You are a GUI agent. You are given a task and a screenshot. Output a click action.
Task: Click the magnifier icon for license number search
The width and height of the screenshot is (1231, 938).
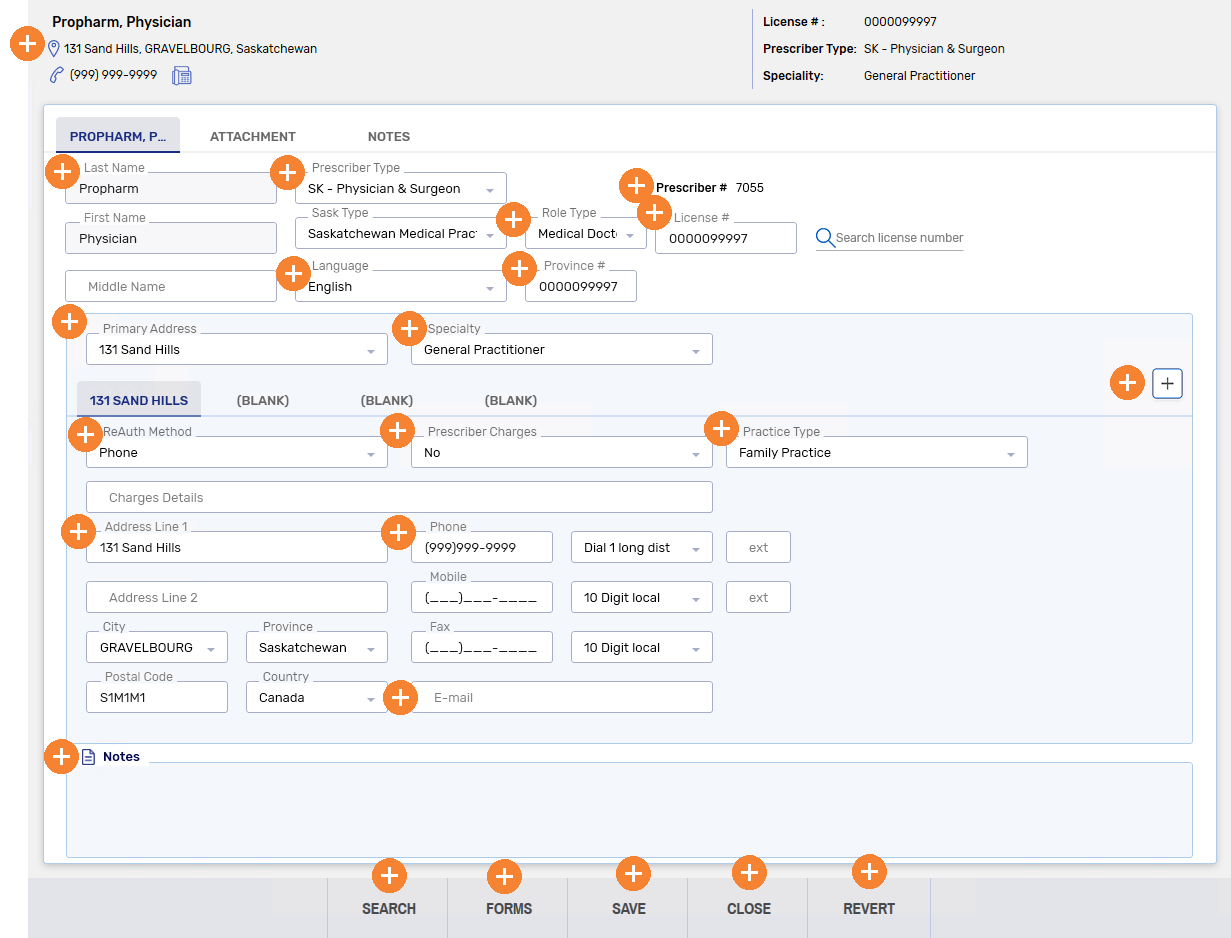point(825,238)
